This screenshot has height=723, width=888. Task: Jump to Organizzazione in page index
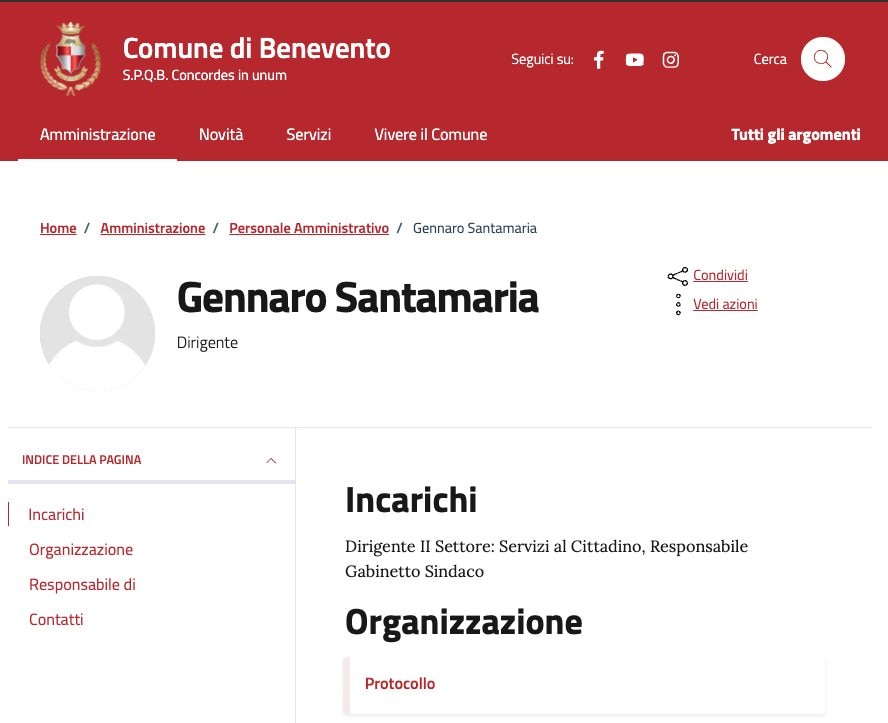pos(81,550)
